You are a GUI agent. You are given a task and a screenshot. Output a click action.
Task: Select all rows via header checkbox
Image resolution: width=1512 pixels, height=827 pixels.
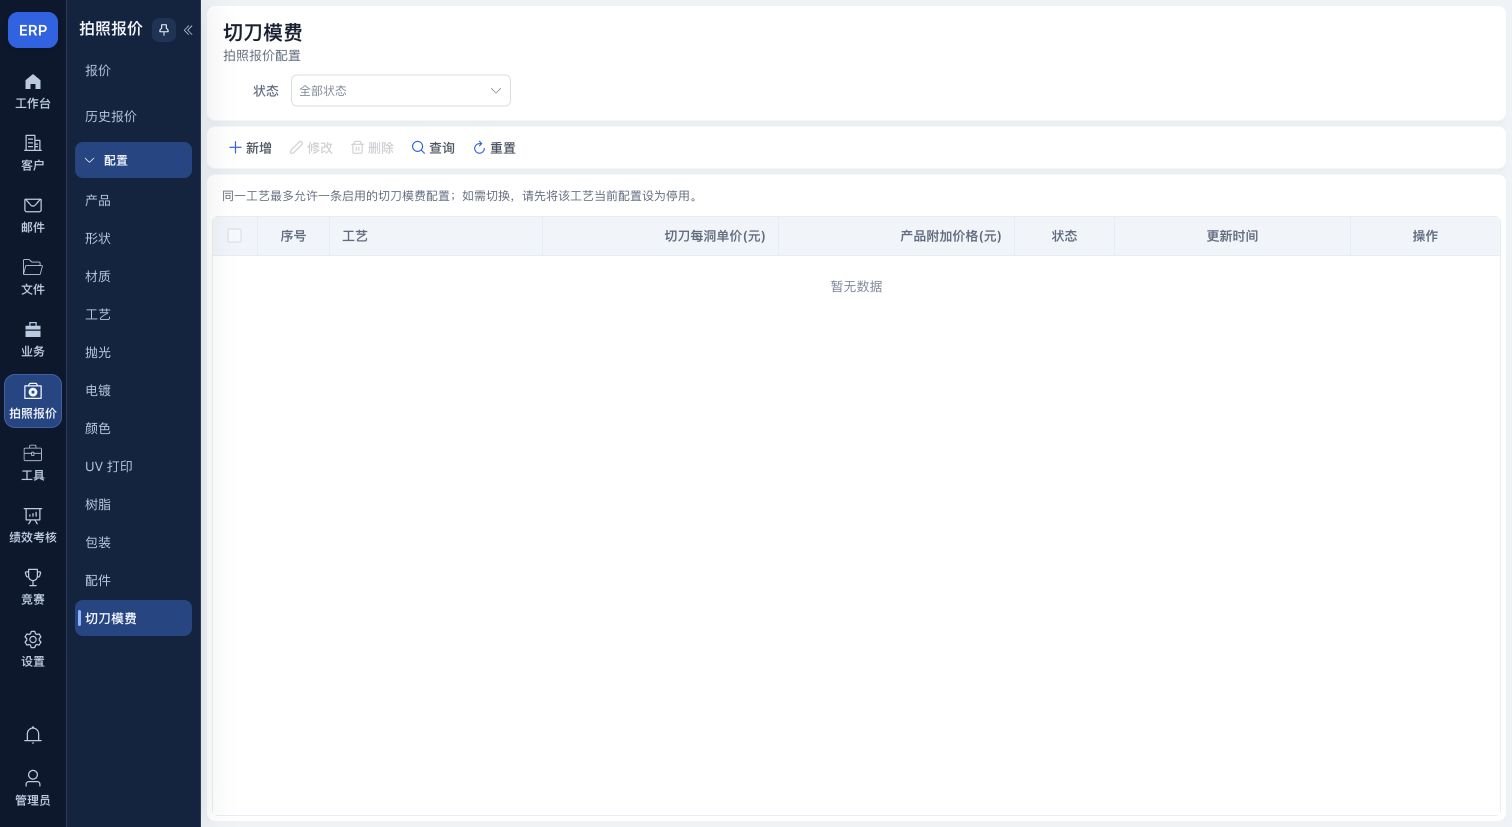[235, 236]
